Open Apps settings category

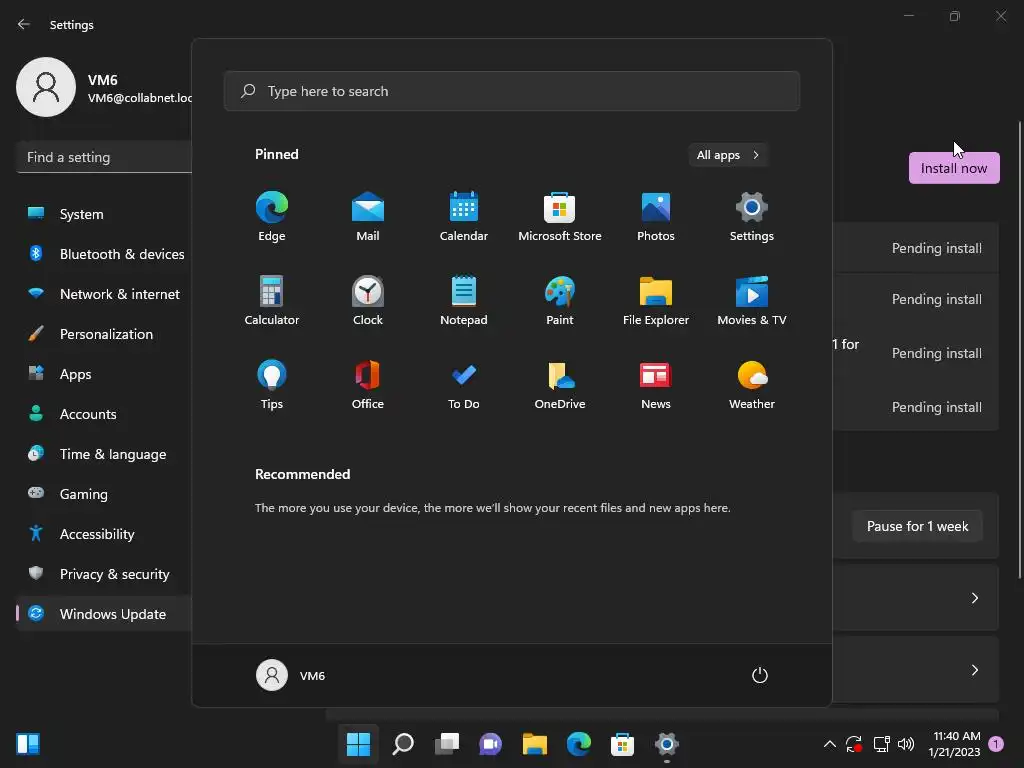[104, 374]
